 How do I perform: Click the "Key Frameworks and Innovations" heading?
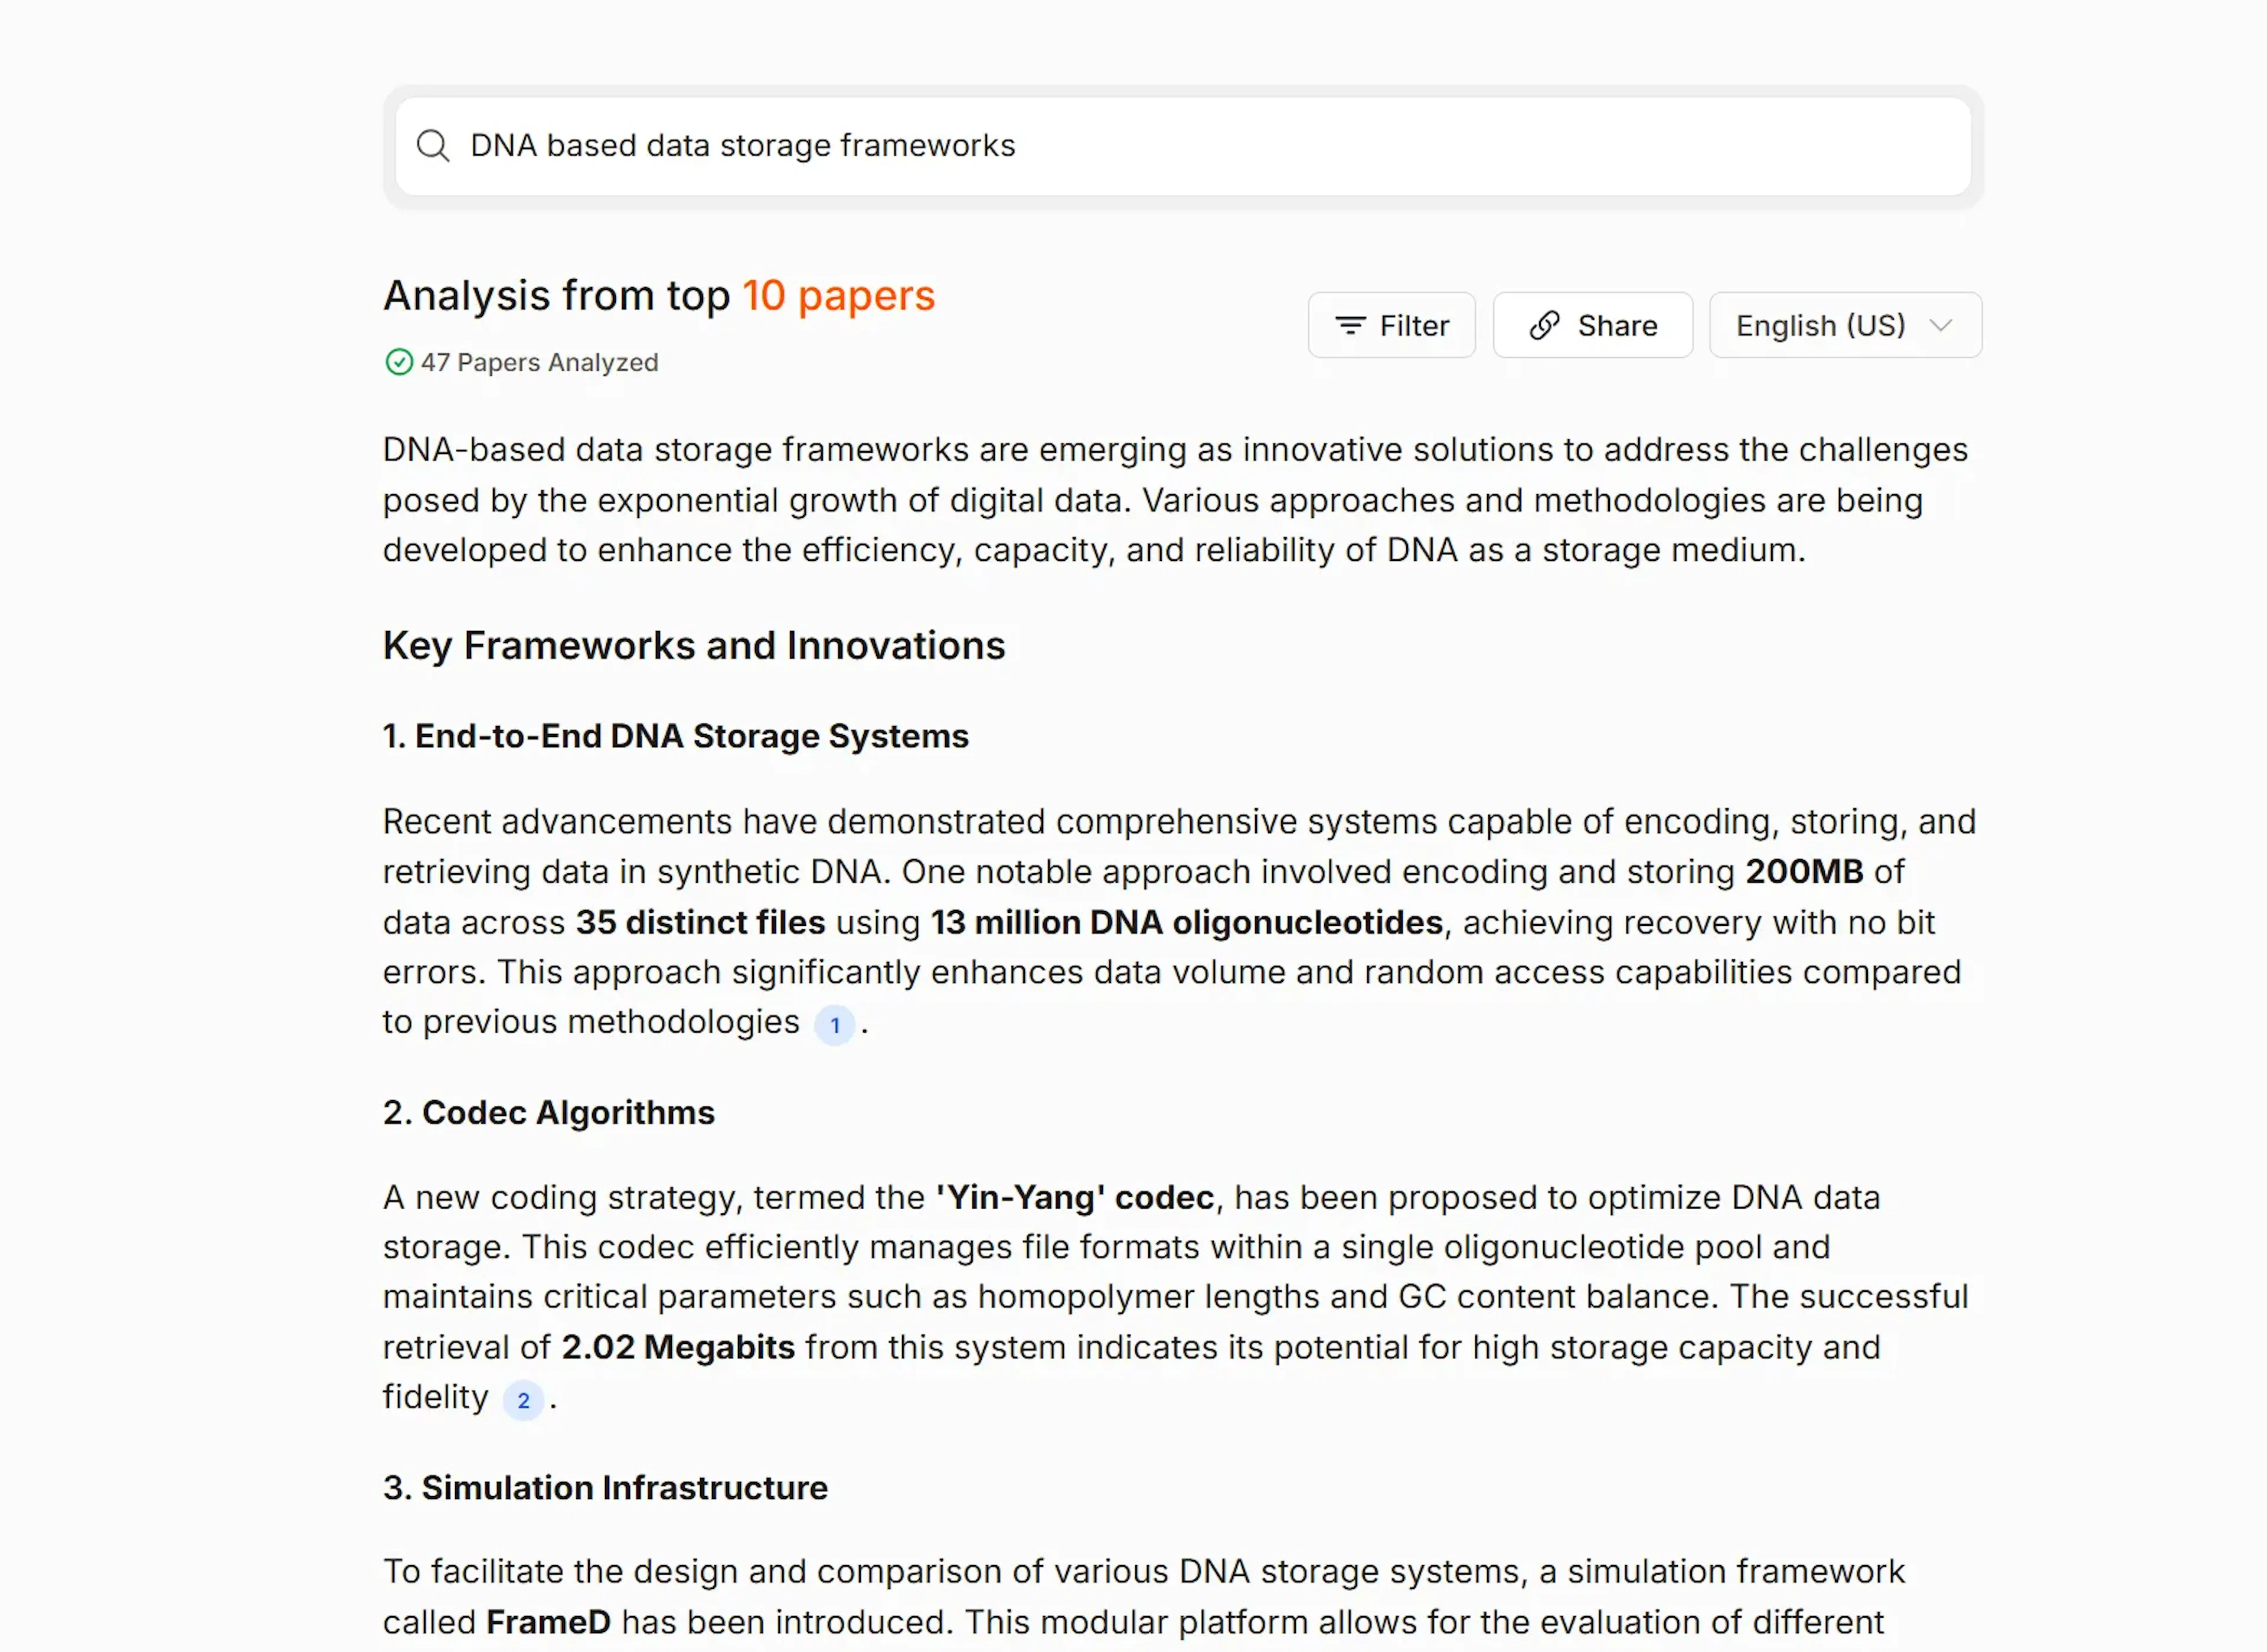(694, 646)
